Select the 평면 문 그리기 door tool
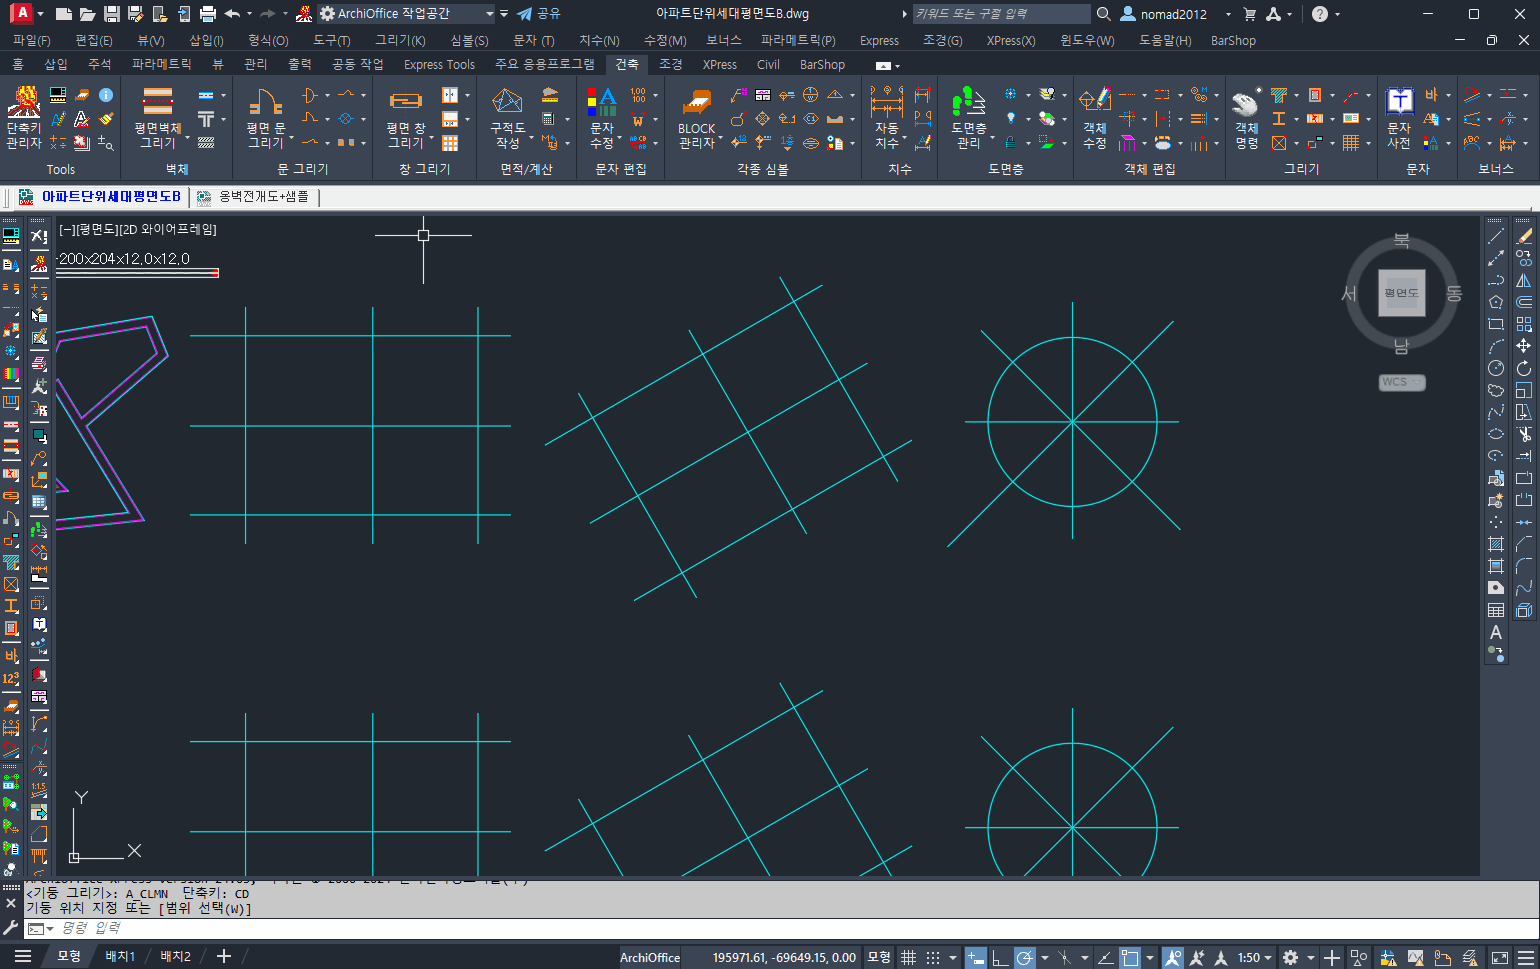 [x=265, y=118]
